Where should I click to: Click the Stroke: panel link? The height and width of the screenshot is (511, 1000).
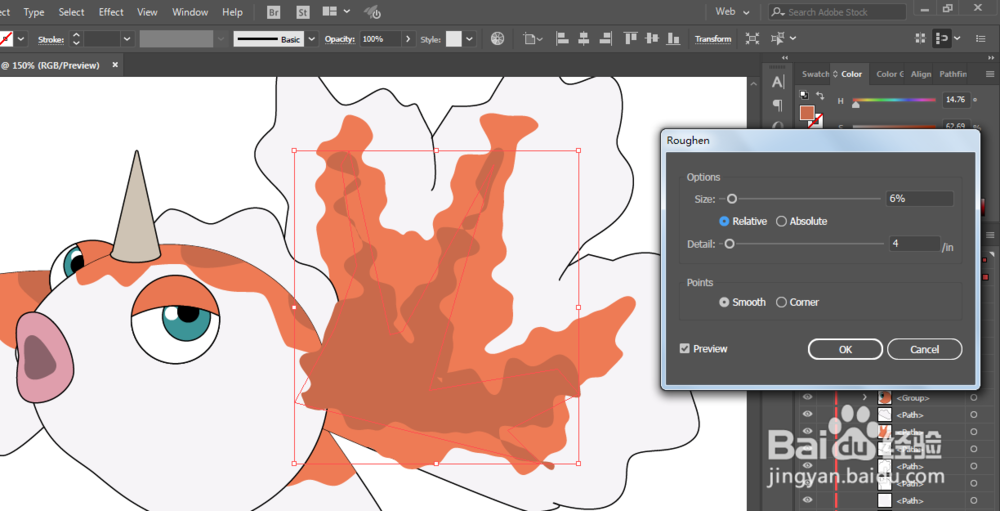50,40
